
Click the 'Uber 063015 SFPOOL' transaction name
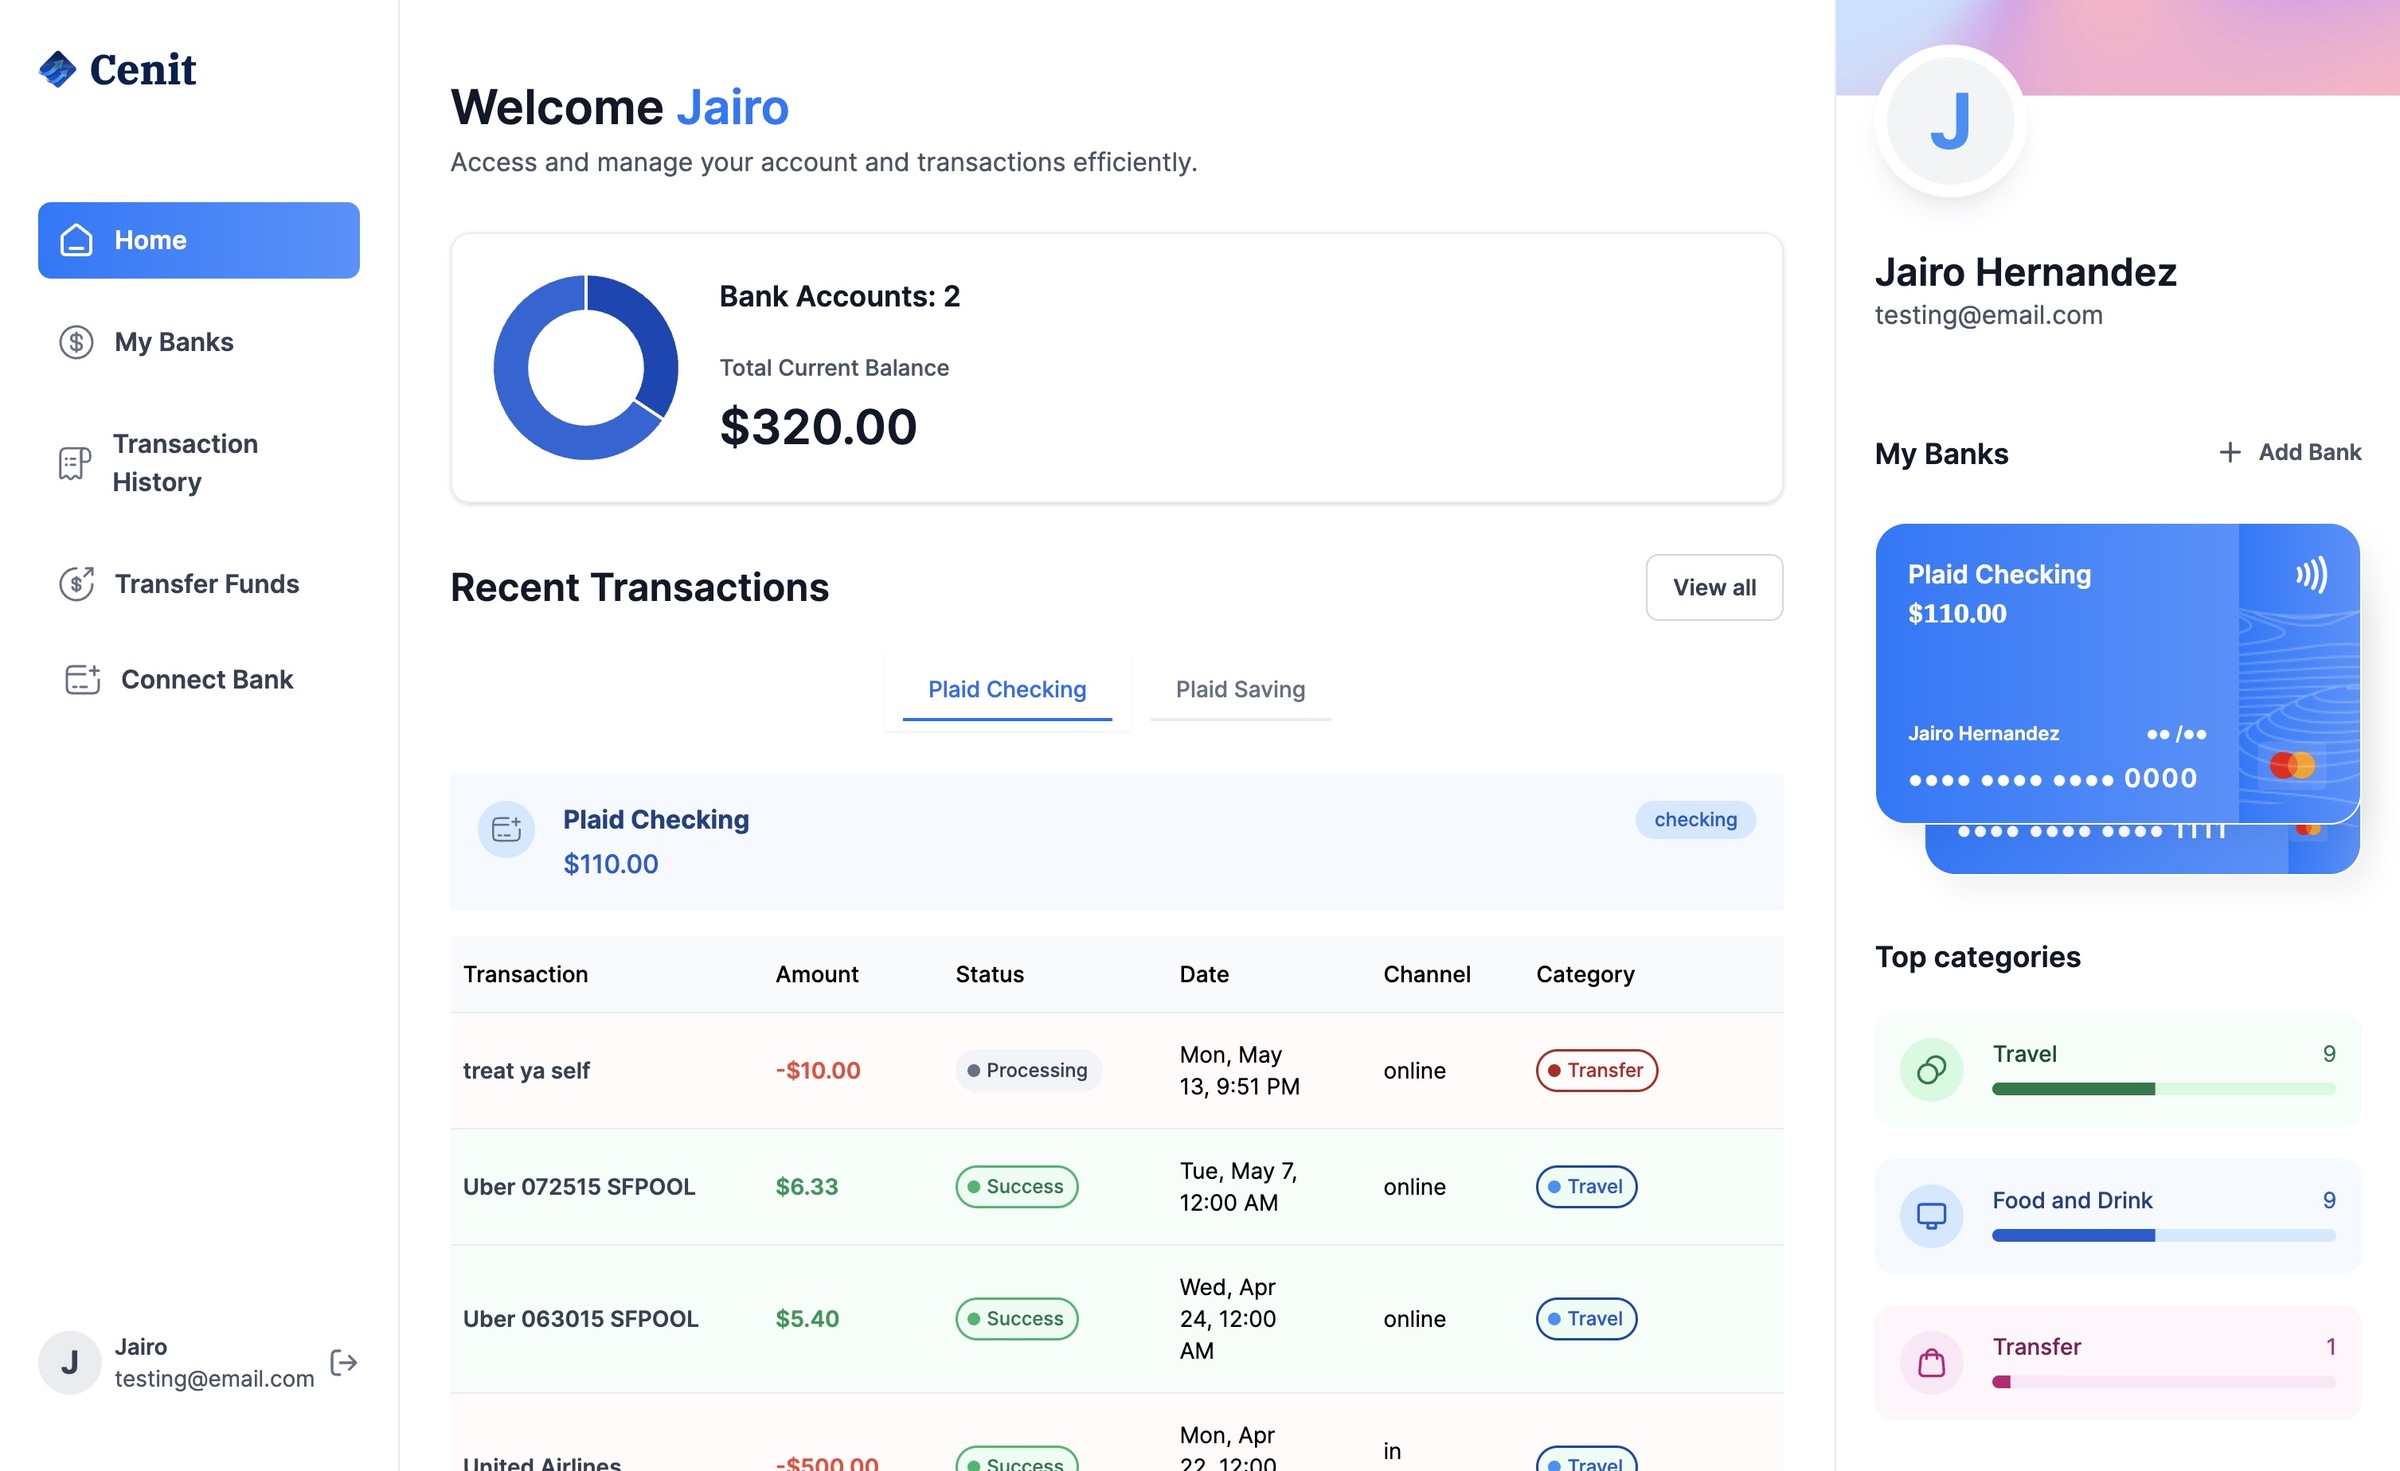coord(580,1318)
